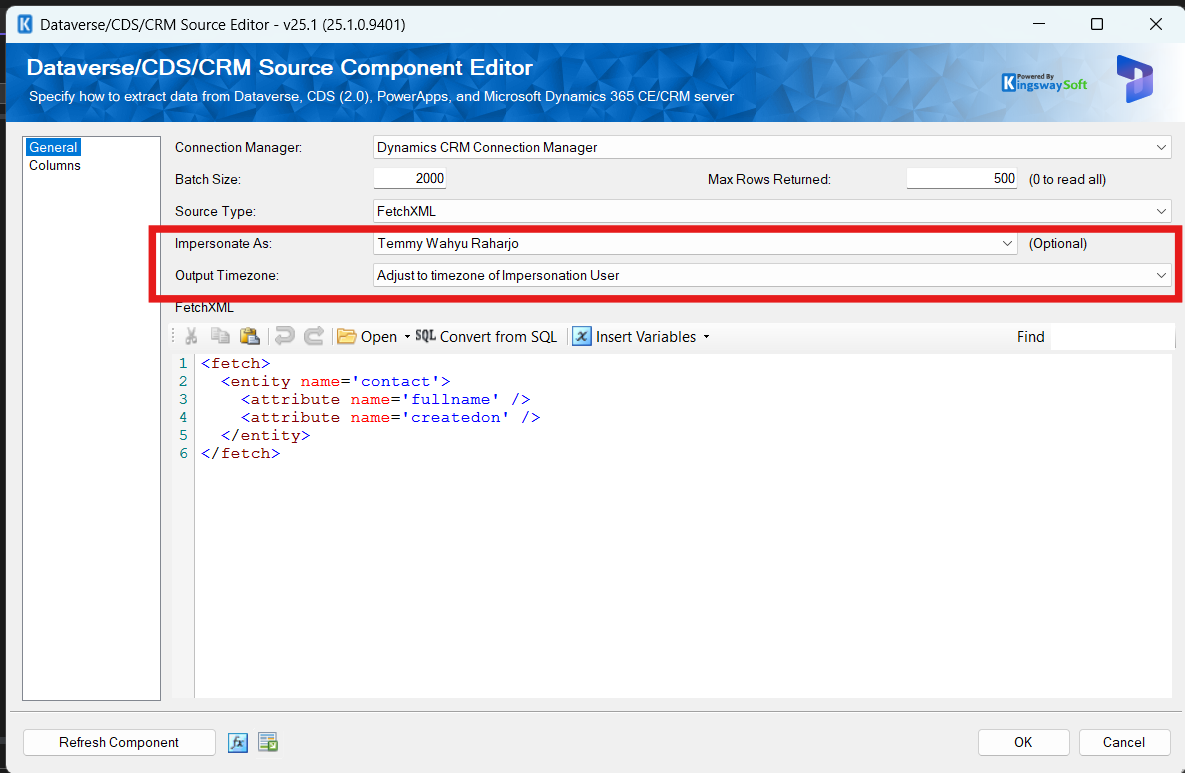Minimize the Source Editor window
1185x773 pixels.
pyautogui.click(x=1039, y=24)
